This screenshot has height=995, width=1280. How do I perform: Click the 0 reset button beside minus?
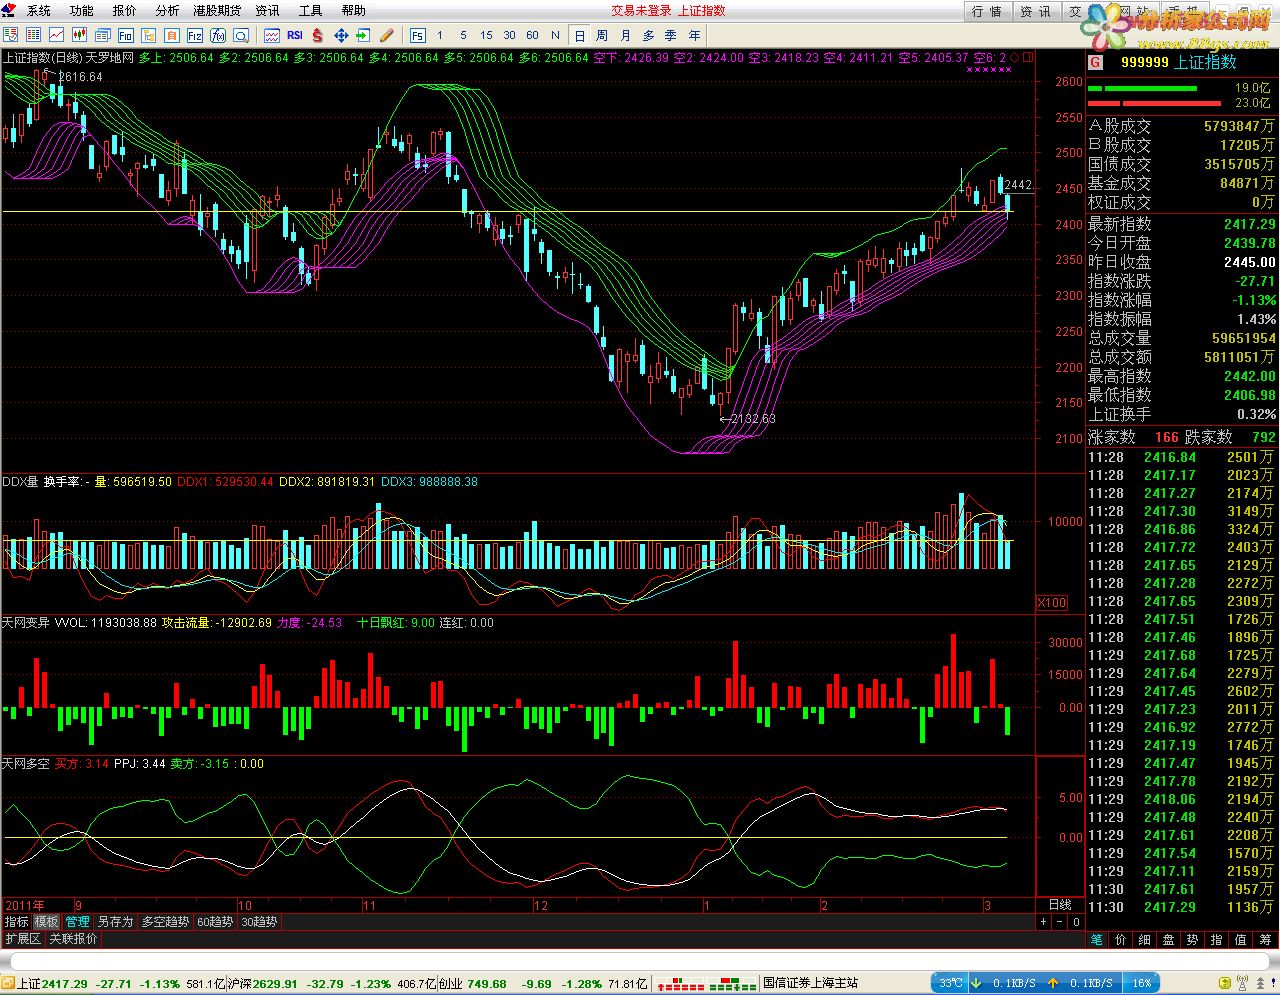[x=1076, y=922]
